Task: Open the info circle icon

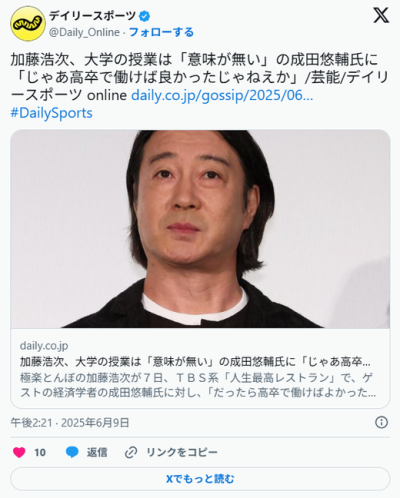Action: tap(381, 422)
